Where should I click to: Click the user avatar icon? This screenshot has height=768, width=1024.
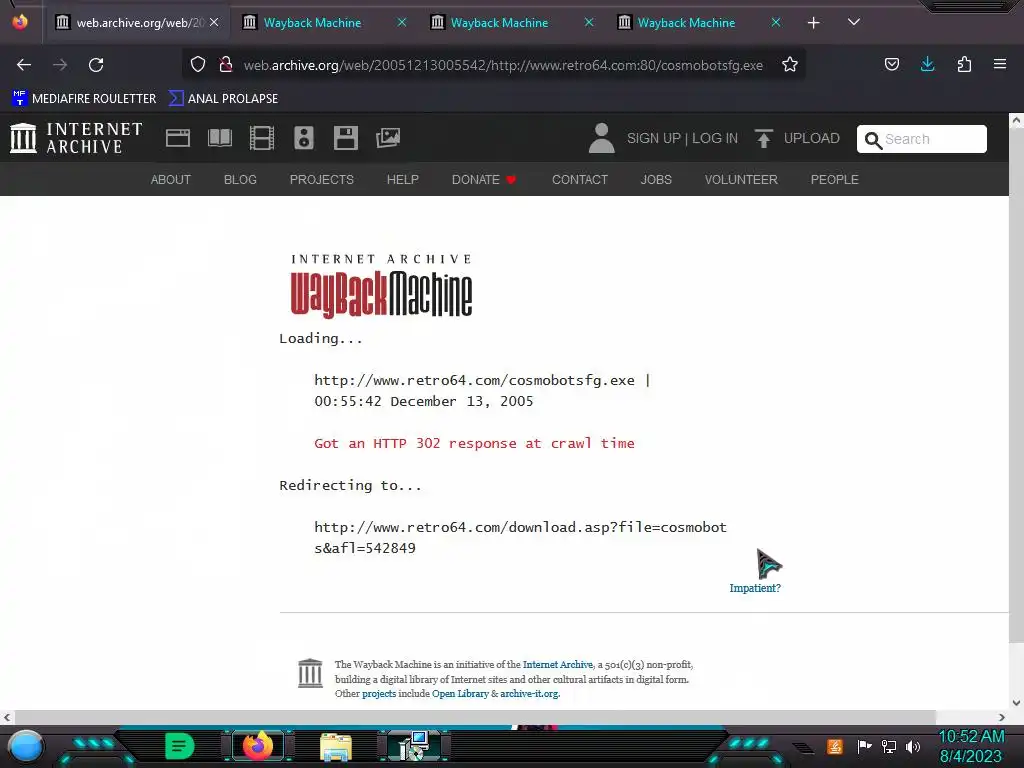[601, 138]
